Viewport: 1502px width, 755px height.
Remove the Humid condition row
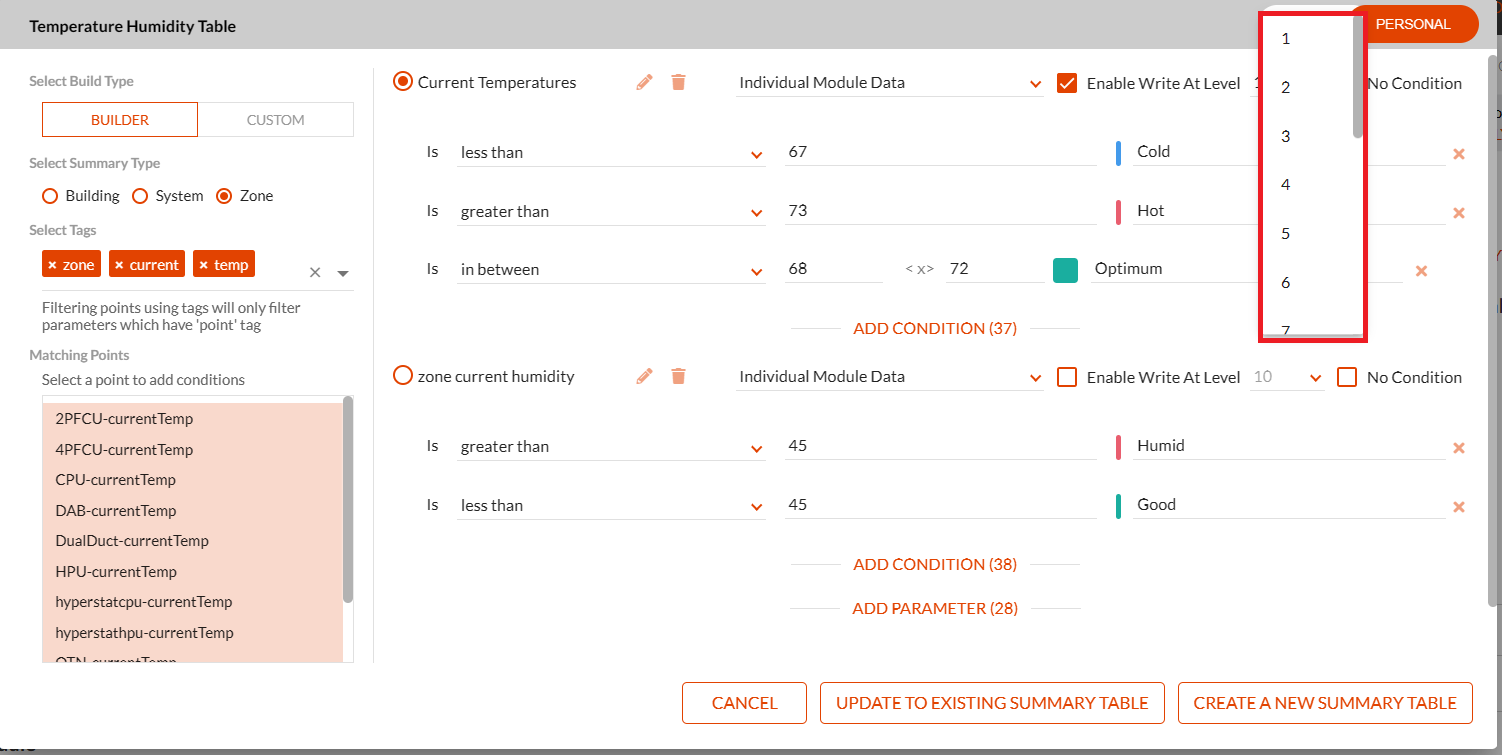[x=1458, y=448]
